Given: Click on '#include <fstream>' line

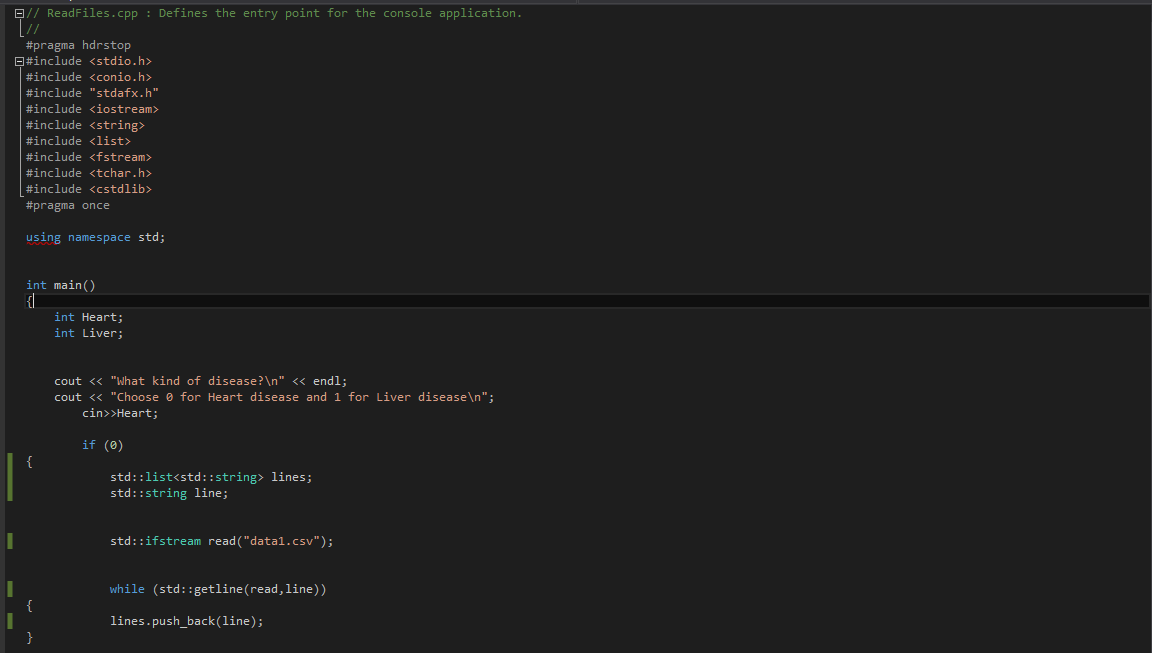Looking at the screenshot, I should pyautogui.click(x=89, y=157).
